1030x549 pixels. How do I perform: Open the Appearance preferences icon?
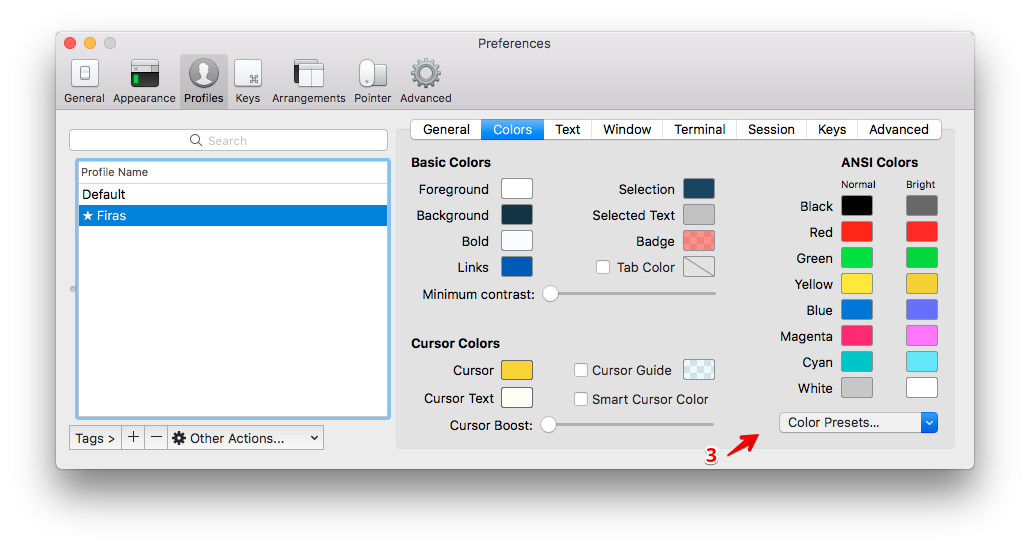145,74
